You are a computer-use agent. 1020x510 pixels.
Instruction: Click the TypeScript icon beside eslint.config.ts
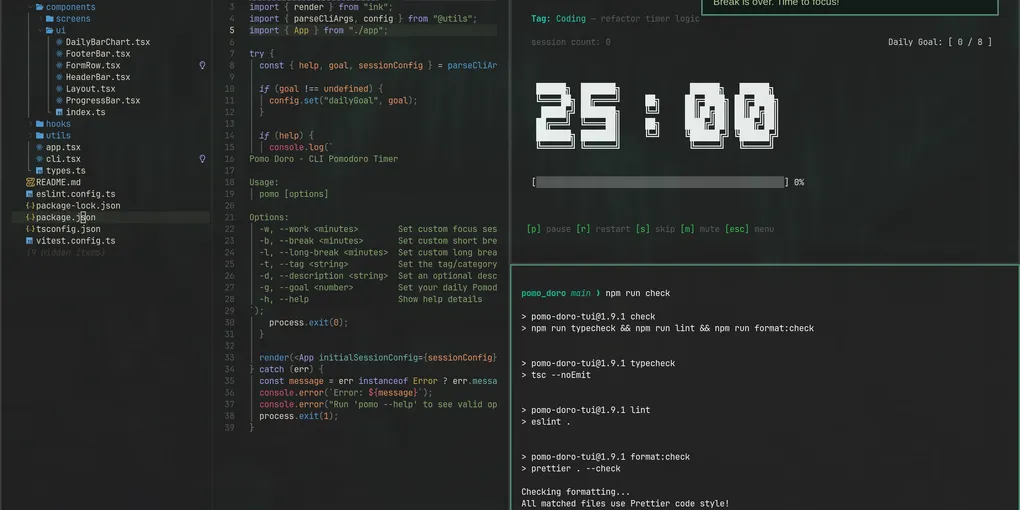coord(30,195)
